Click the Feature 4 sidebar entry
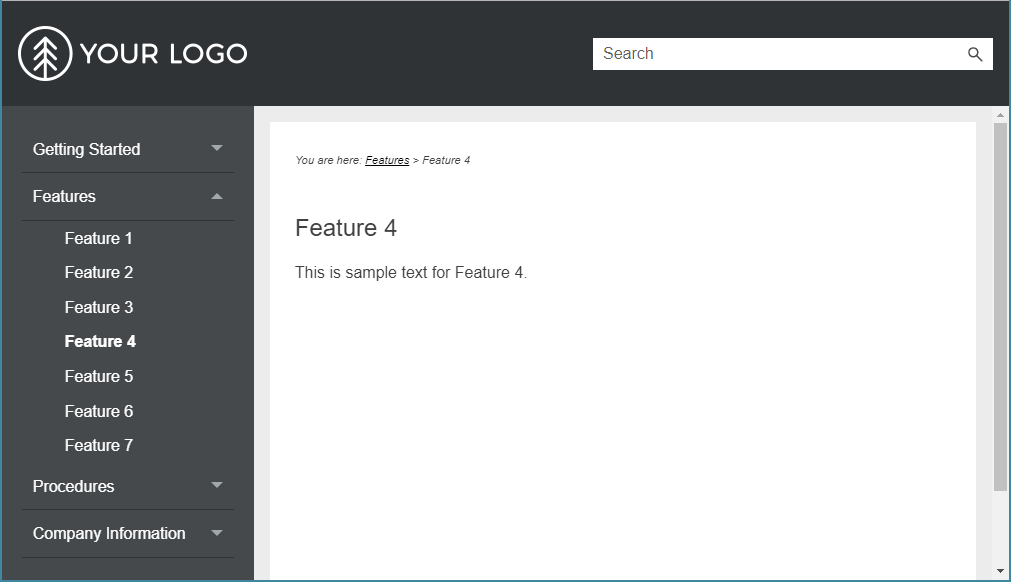 99,341
